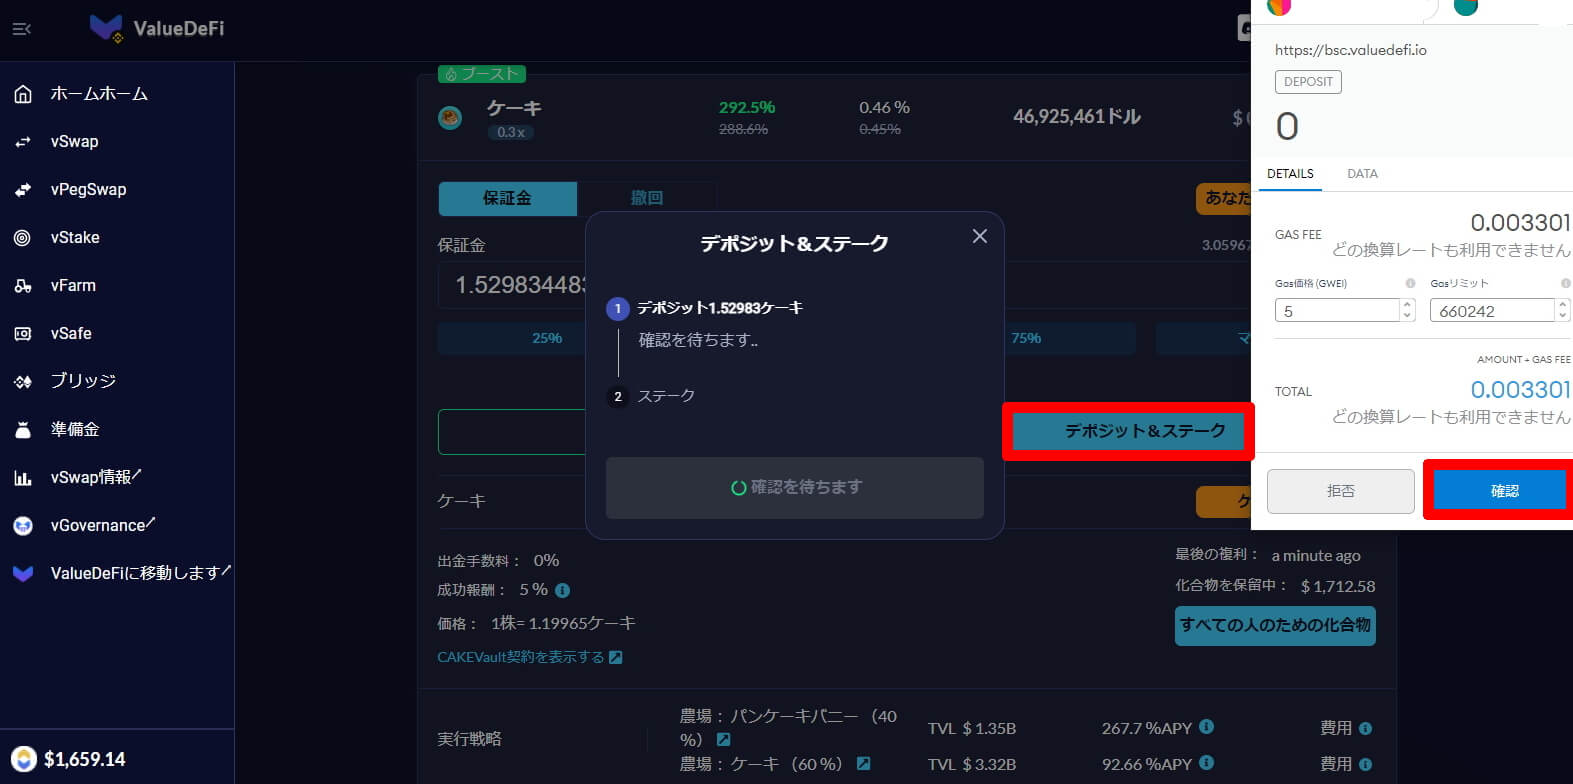Click the vGovernance icon
Image resolution: width=1573 pixels, height=784 pixels.
[x=23, y=526]
